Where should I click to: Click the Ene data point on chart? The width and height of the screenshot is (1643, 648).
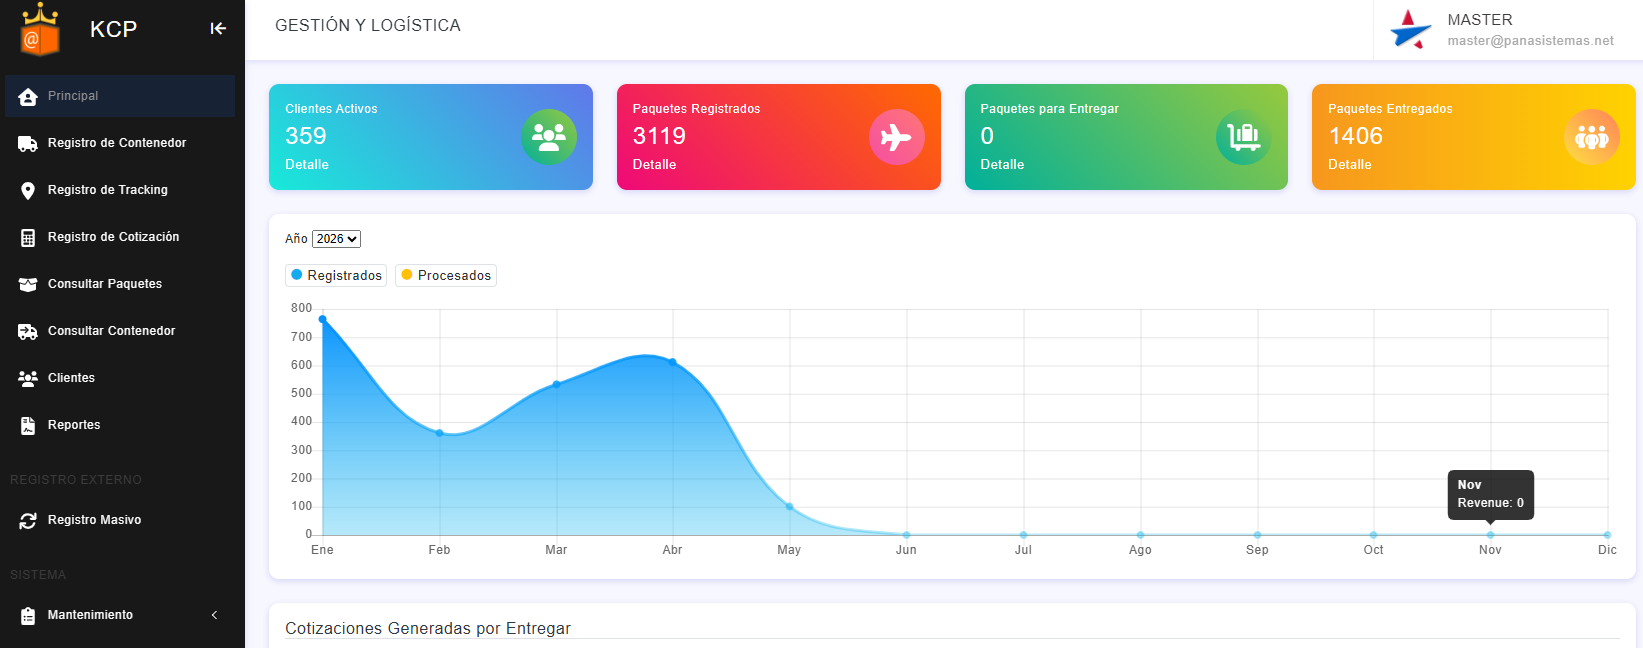(322, 320)
